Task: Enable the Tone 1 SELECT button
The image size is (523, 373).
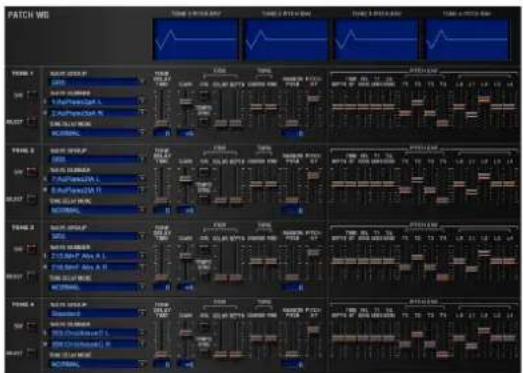Action: [x=32, y=122]
